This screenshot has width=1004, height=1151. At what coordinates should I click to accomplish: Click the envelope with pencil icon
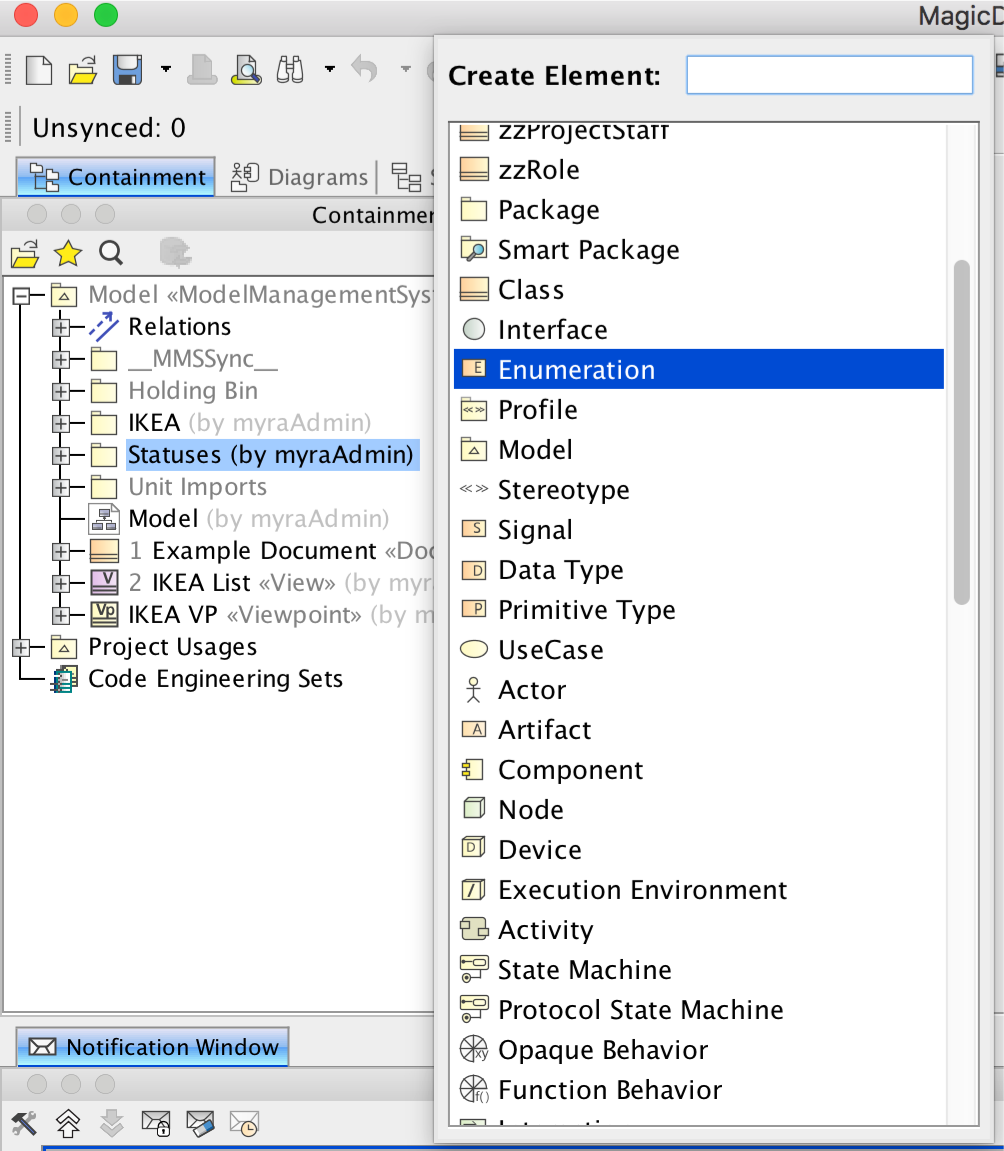[200, 1123]
